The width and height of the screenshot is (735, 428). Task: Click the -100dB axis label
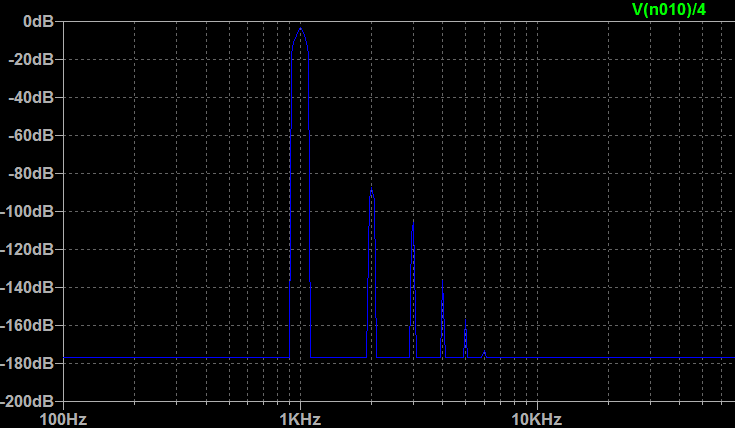click(x=27, y=211)
